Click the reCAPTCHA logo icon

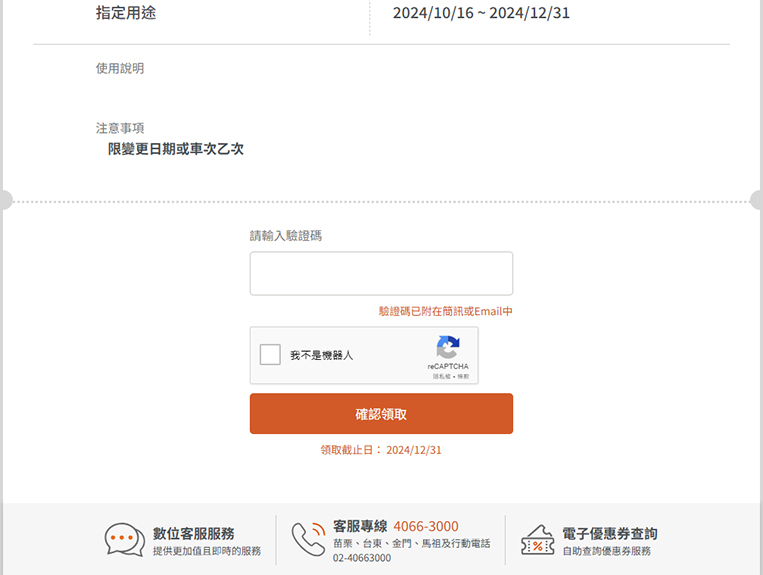click(x=448, y=347)
